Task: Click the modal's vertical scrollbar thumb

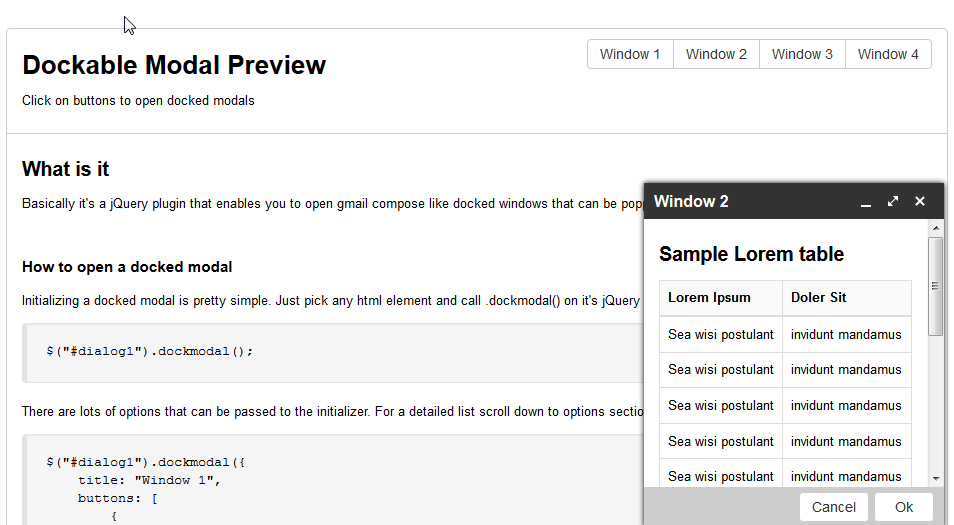Action: pyautogui.click(x=936, y=285)
